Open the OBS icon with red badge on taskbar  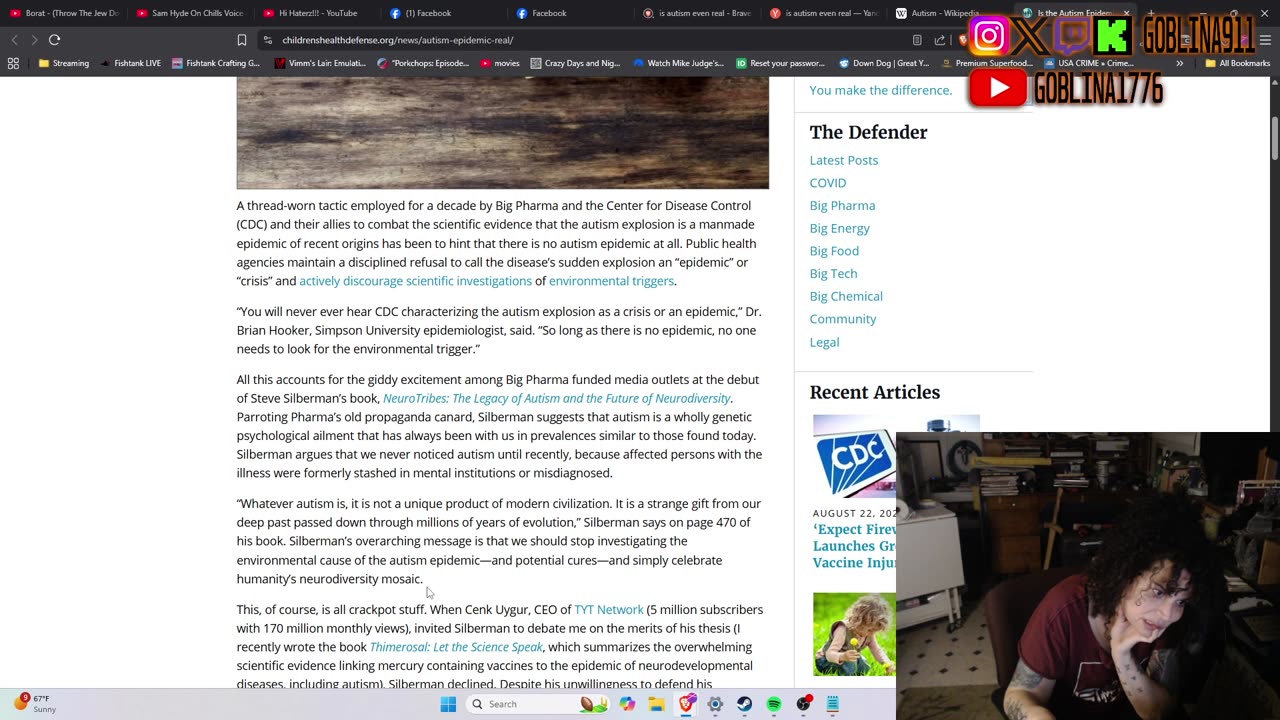803,704
